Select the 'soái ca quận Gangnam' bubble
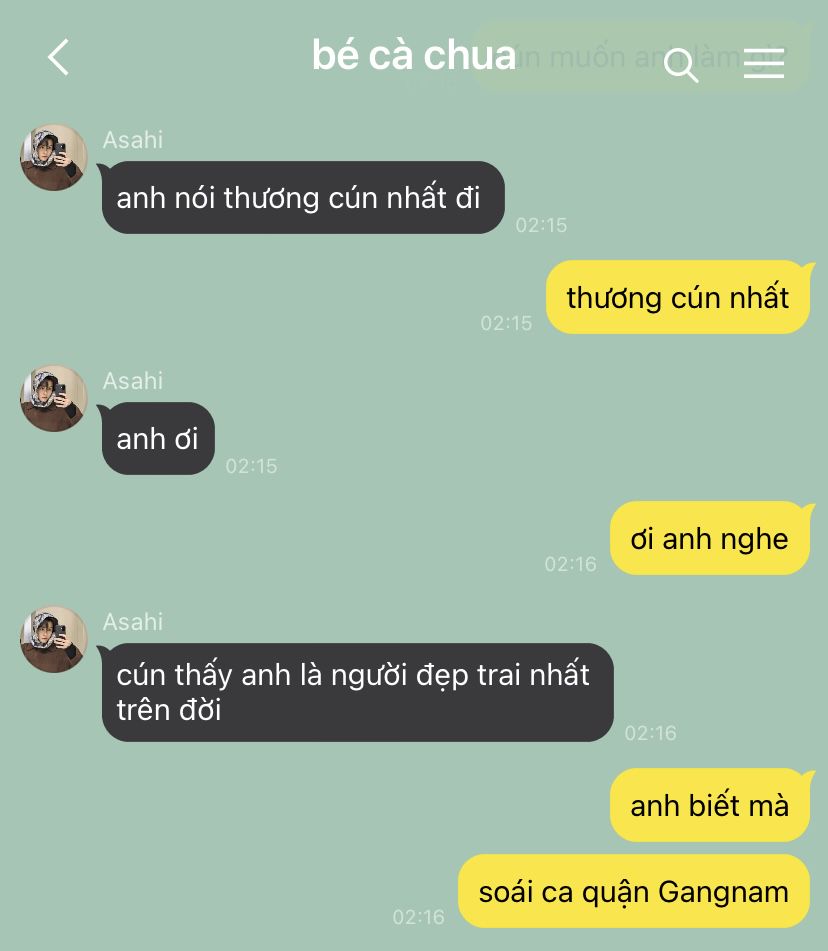 pos(634,891)
